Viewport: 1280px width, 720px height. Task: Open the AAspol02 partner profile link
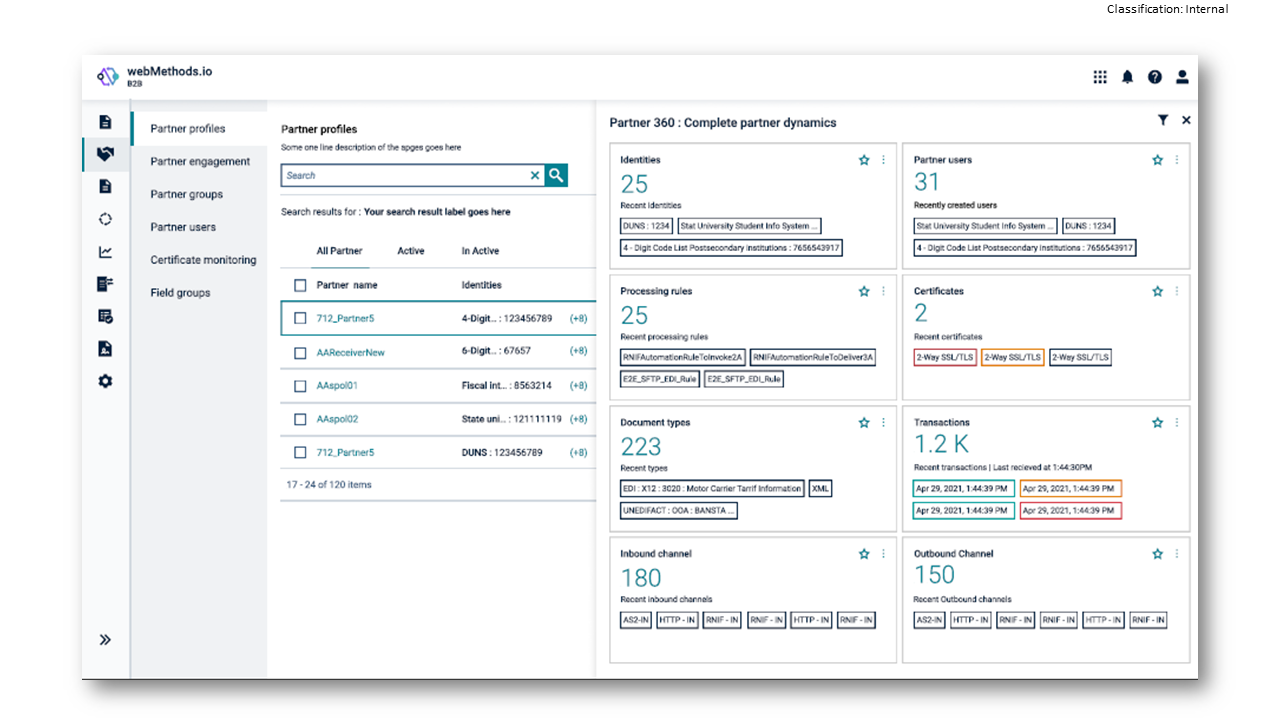tap(336, 418)
